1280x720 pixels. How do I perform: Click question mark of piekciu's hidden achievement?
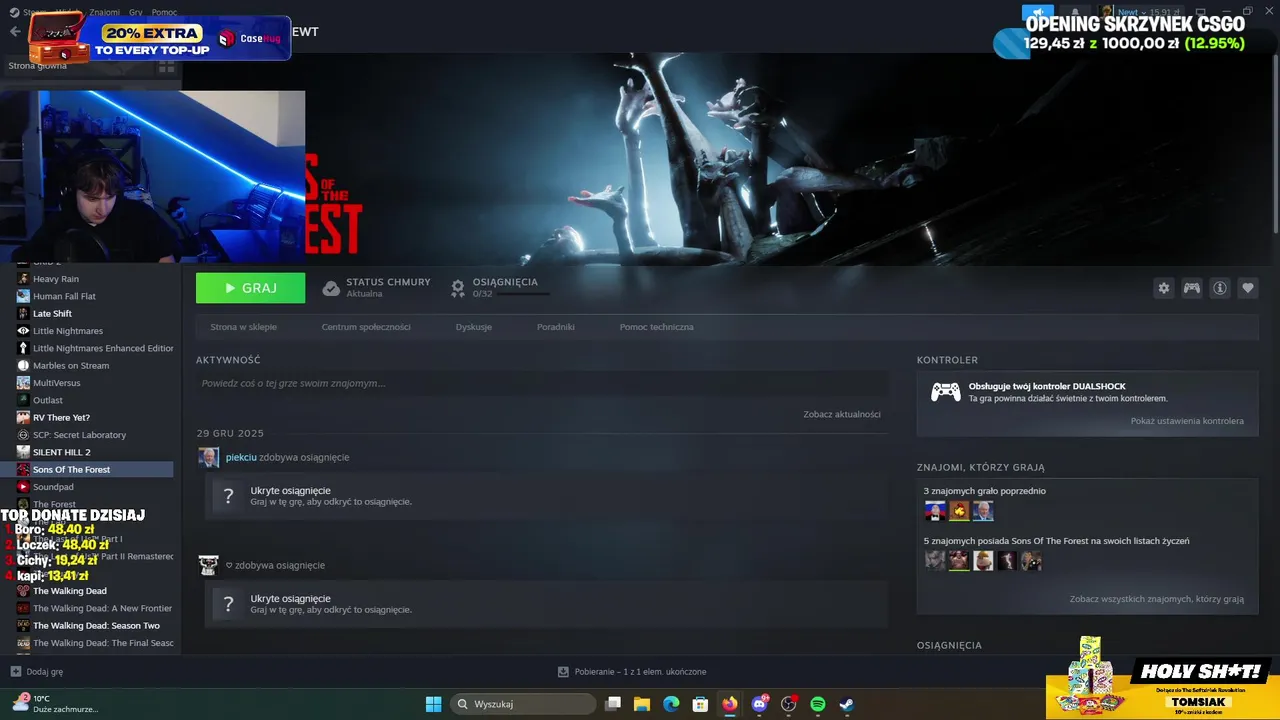point(228,496)
